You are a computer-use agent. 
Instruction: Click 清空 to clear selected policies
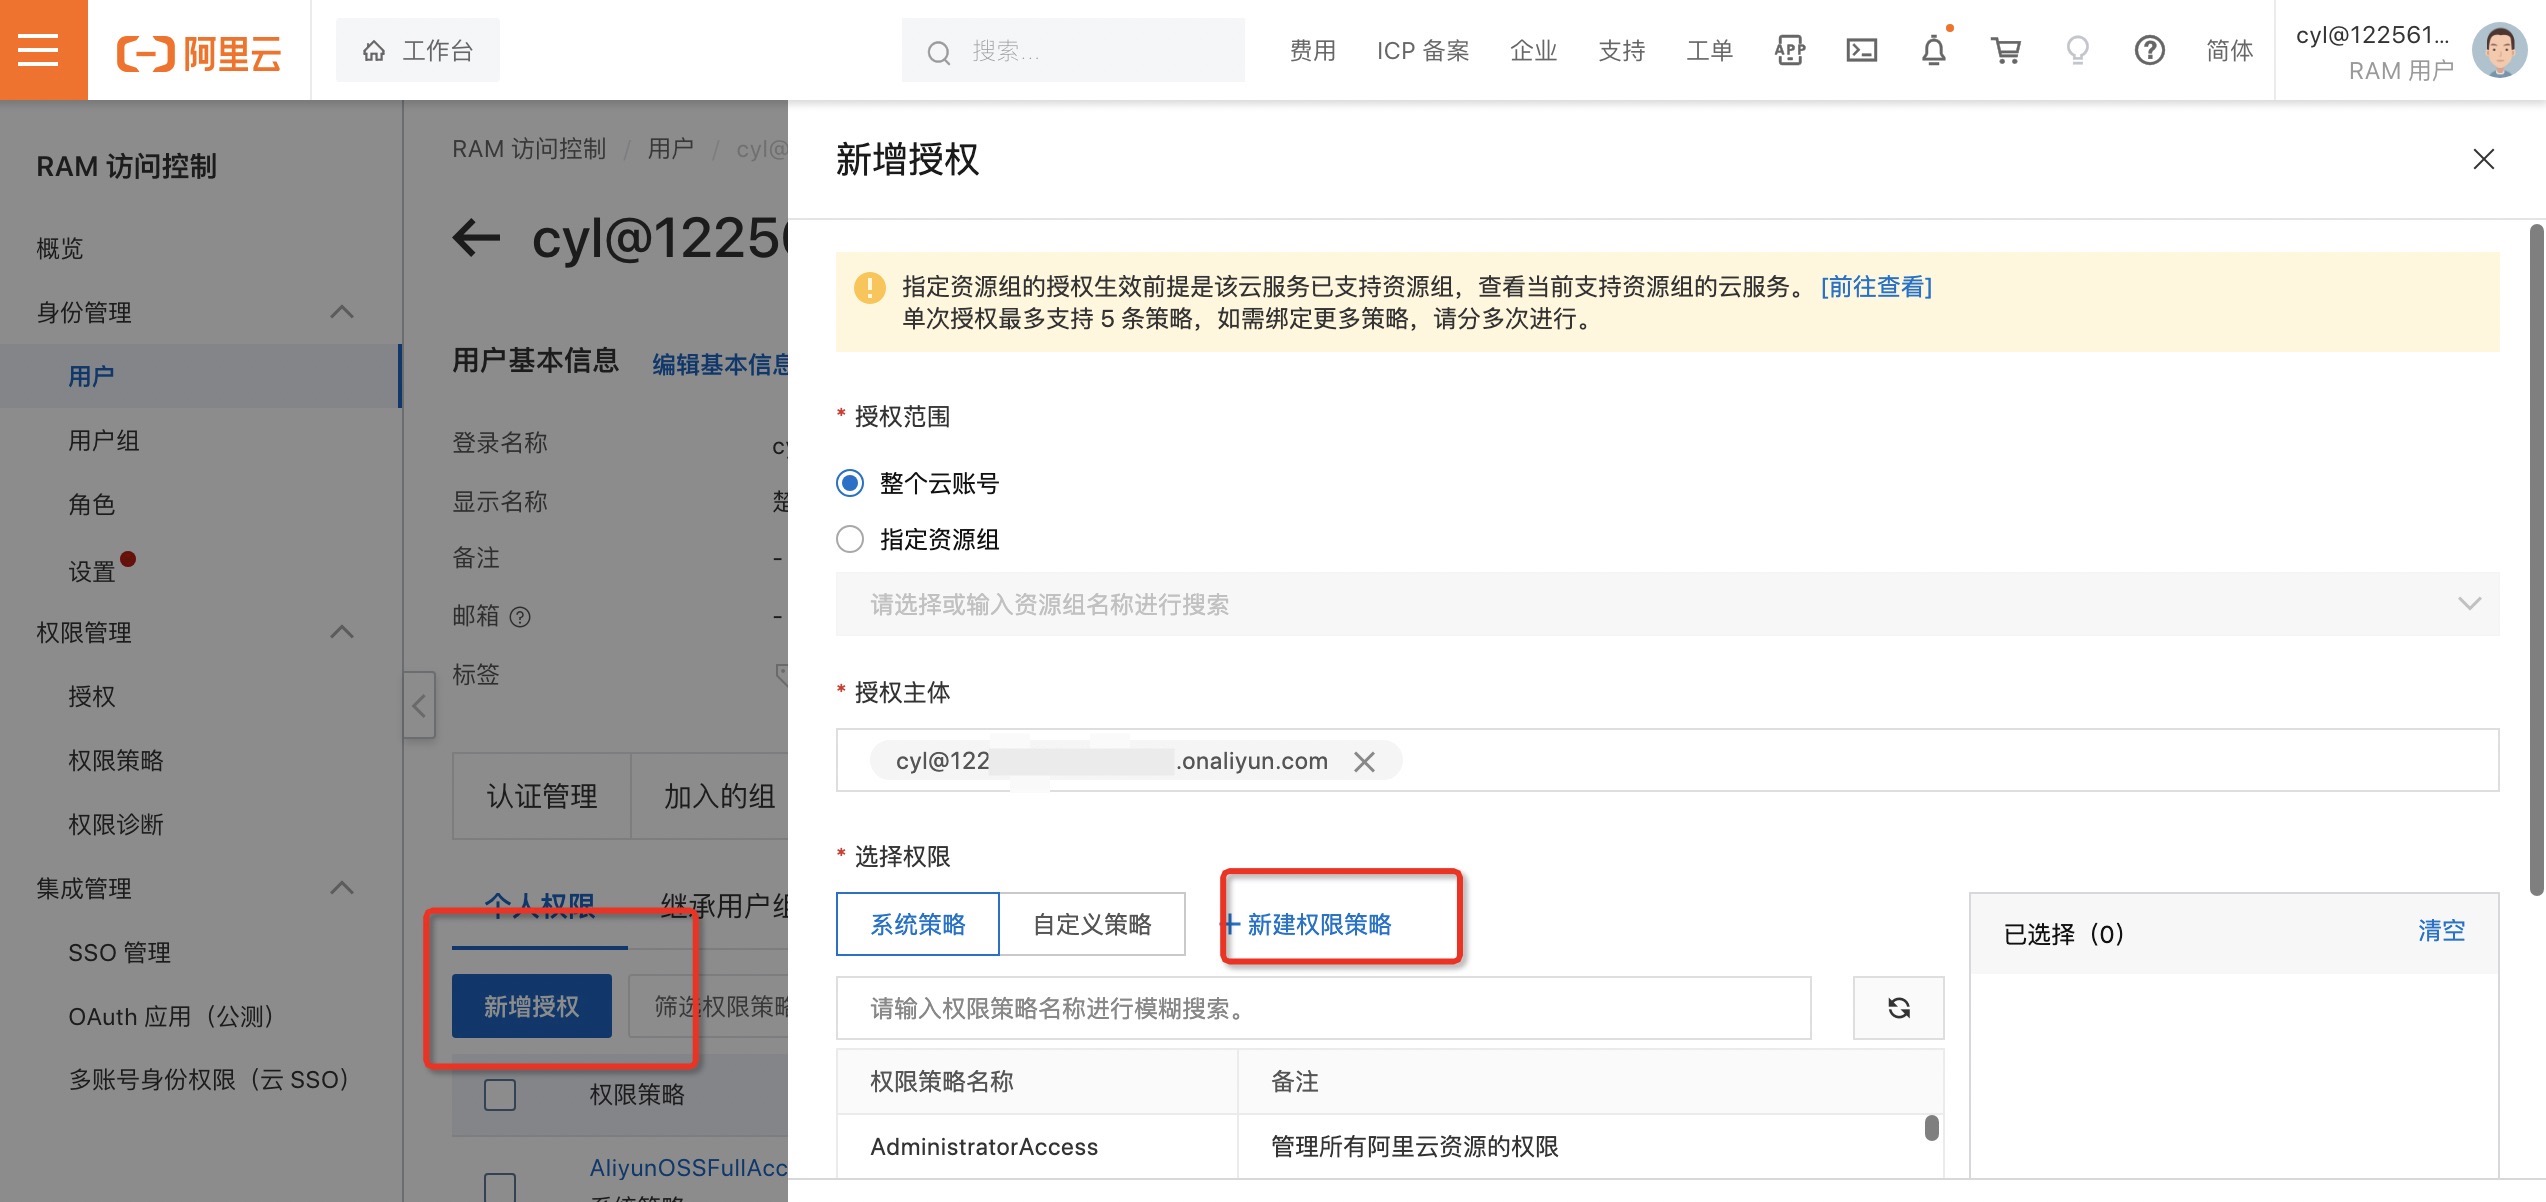2441,931
